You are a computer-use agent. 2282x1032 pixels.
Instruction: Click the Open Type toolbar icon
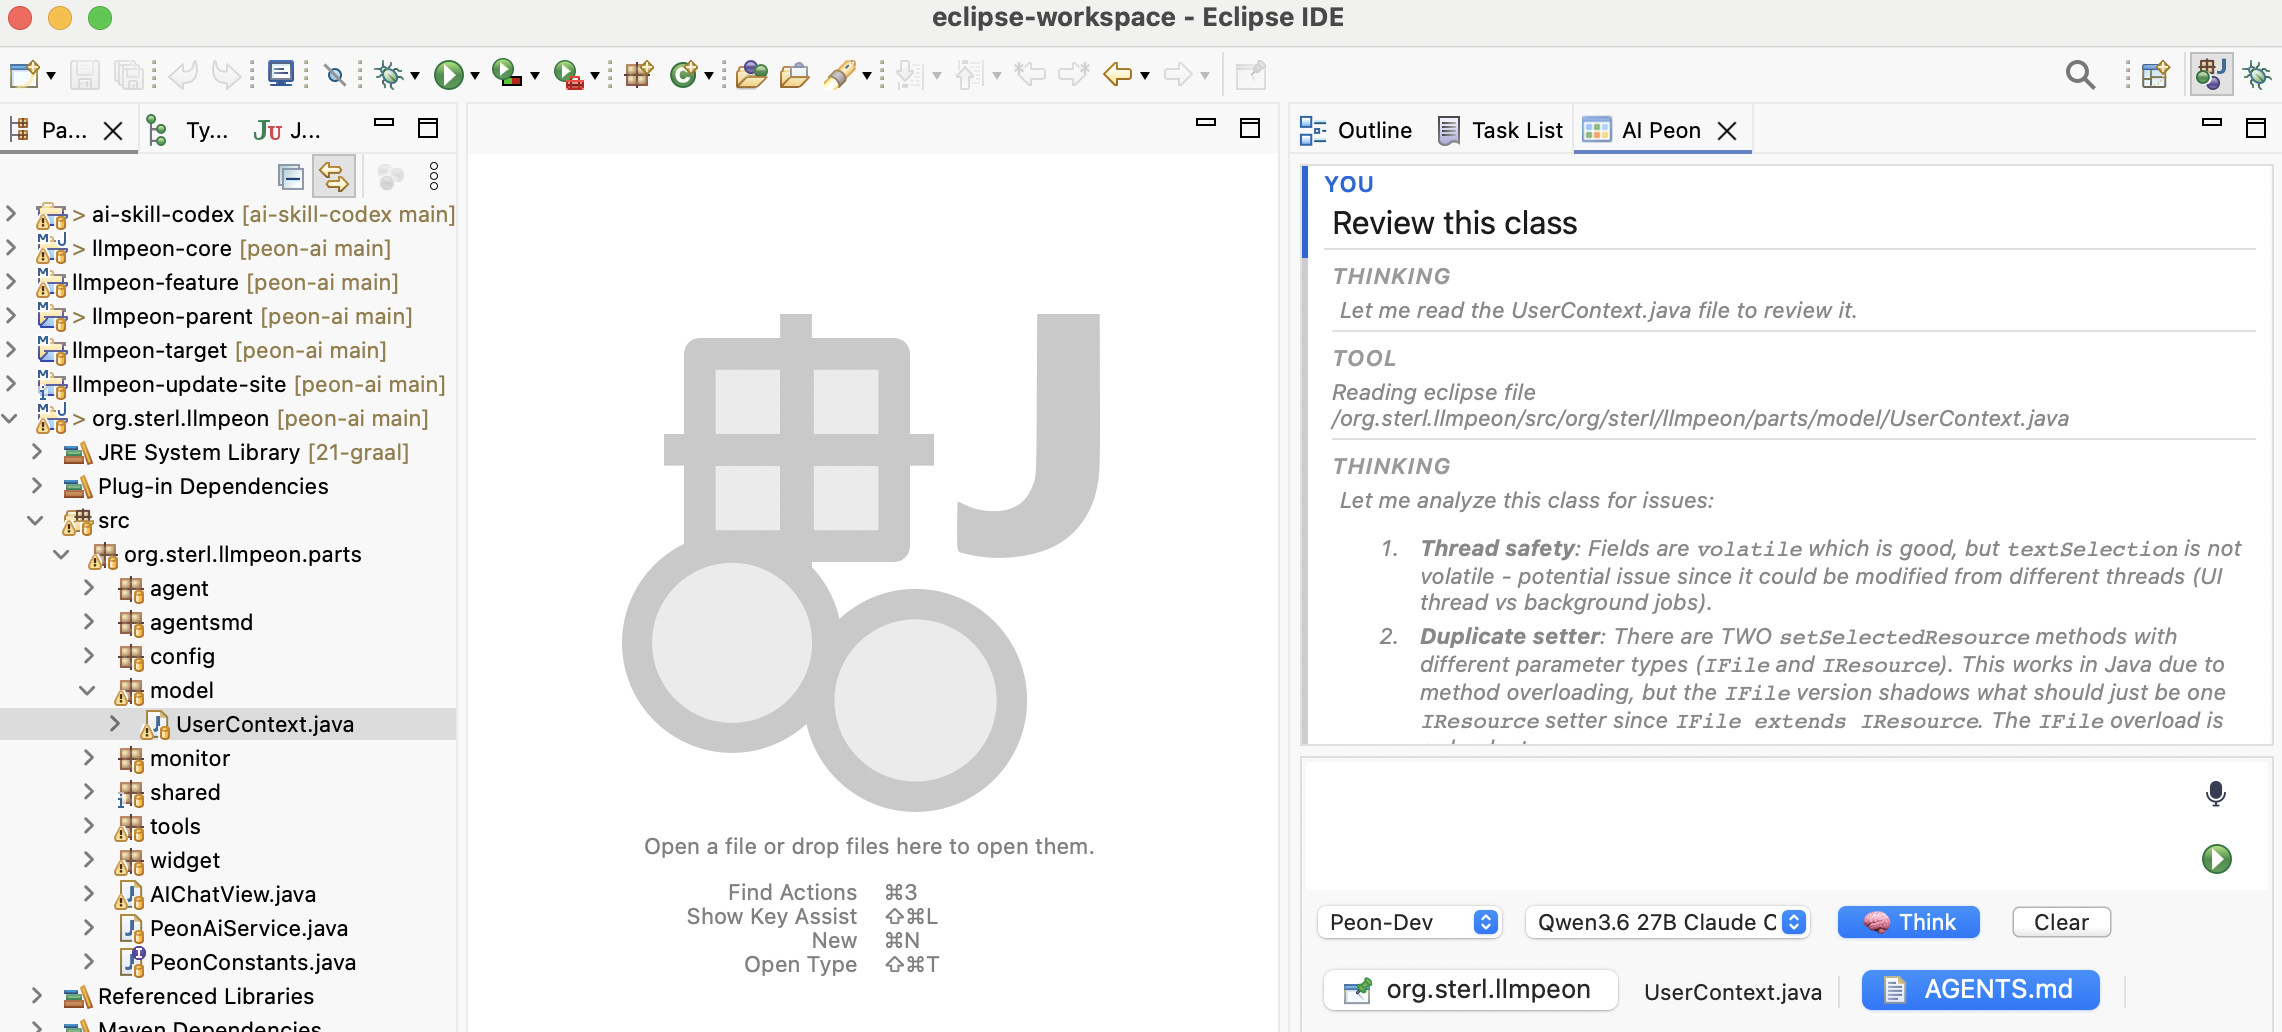click(x=751, y=74)
